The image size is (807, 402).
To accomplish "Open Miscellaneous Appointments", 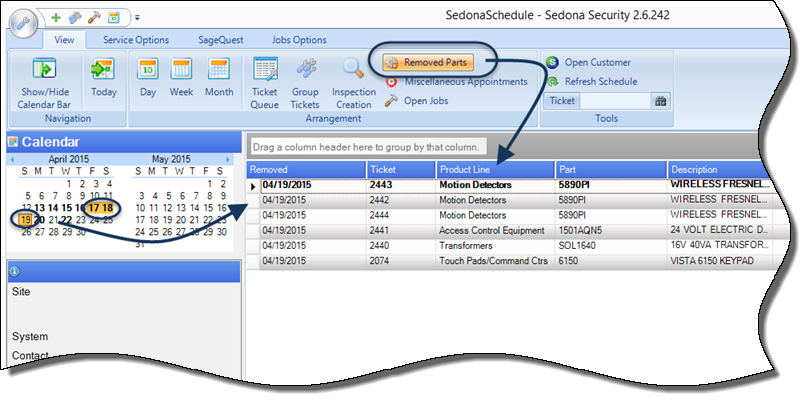I will 456,82.
